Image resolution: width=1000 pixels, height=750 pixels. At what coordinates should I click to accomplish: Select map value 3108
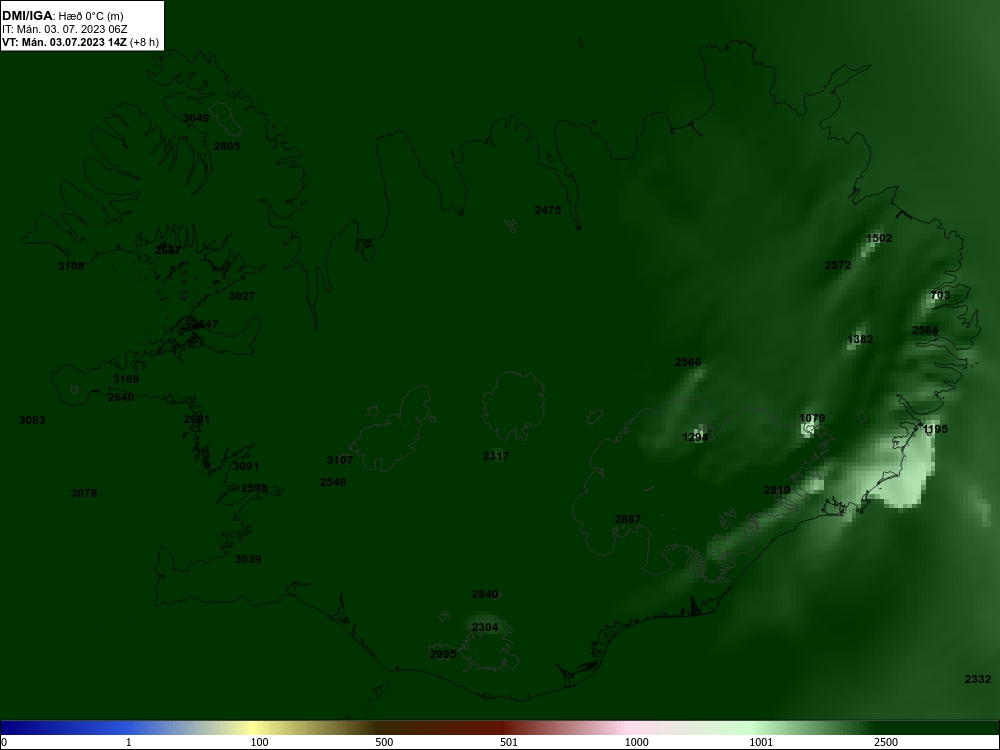[71, 266]
